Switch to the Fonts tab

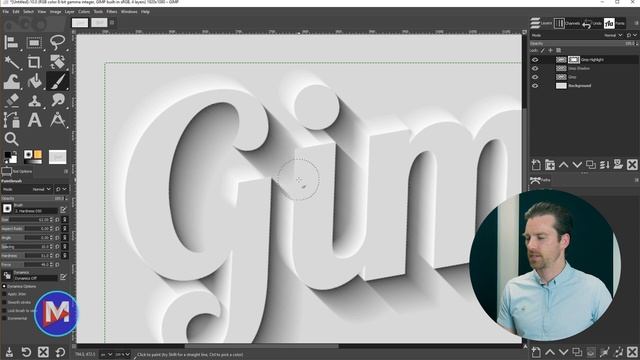[x=615, y=23]
